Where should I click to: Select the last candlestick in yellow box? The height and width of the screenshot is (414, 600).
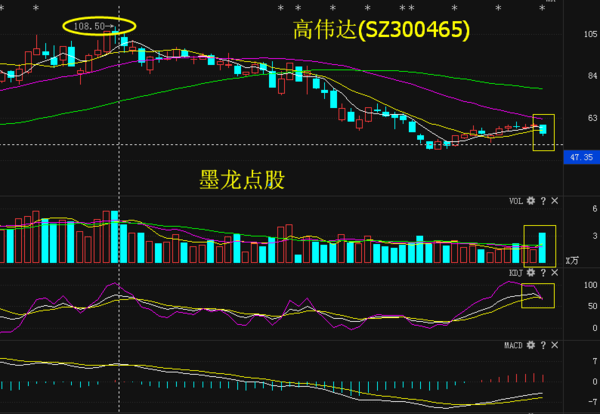point(543,129)
